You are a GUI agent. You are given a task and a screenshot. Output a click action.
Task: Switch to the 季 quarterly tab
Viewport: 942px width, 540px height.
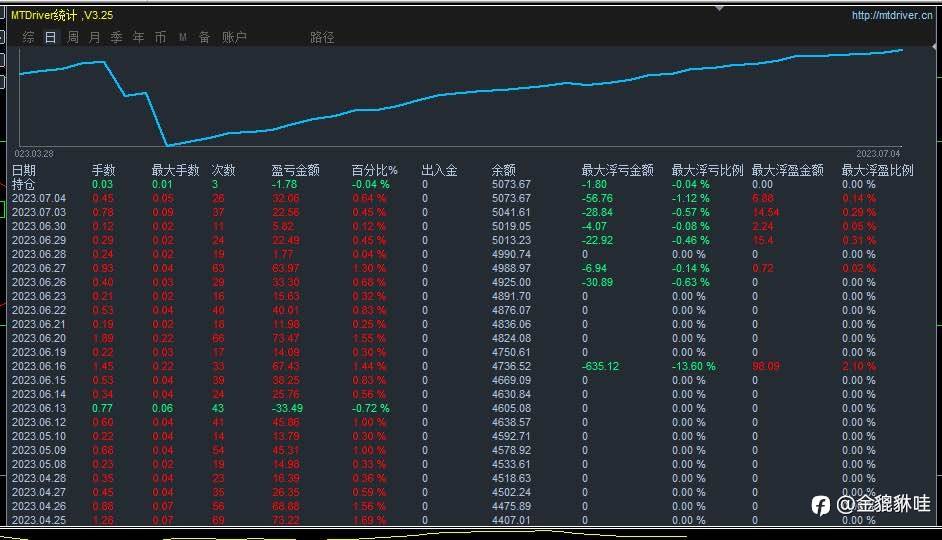tap(117, 37)
